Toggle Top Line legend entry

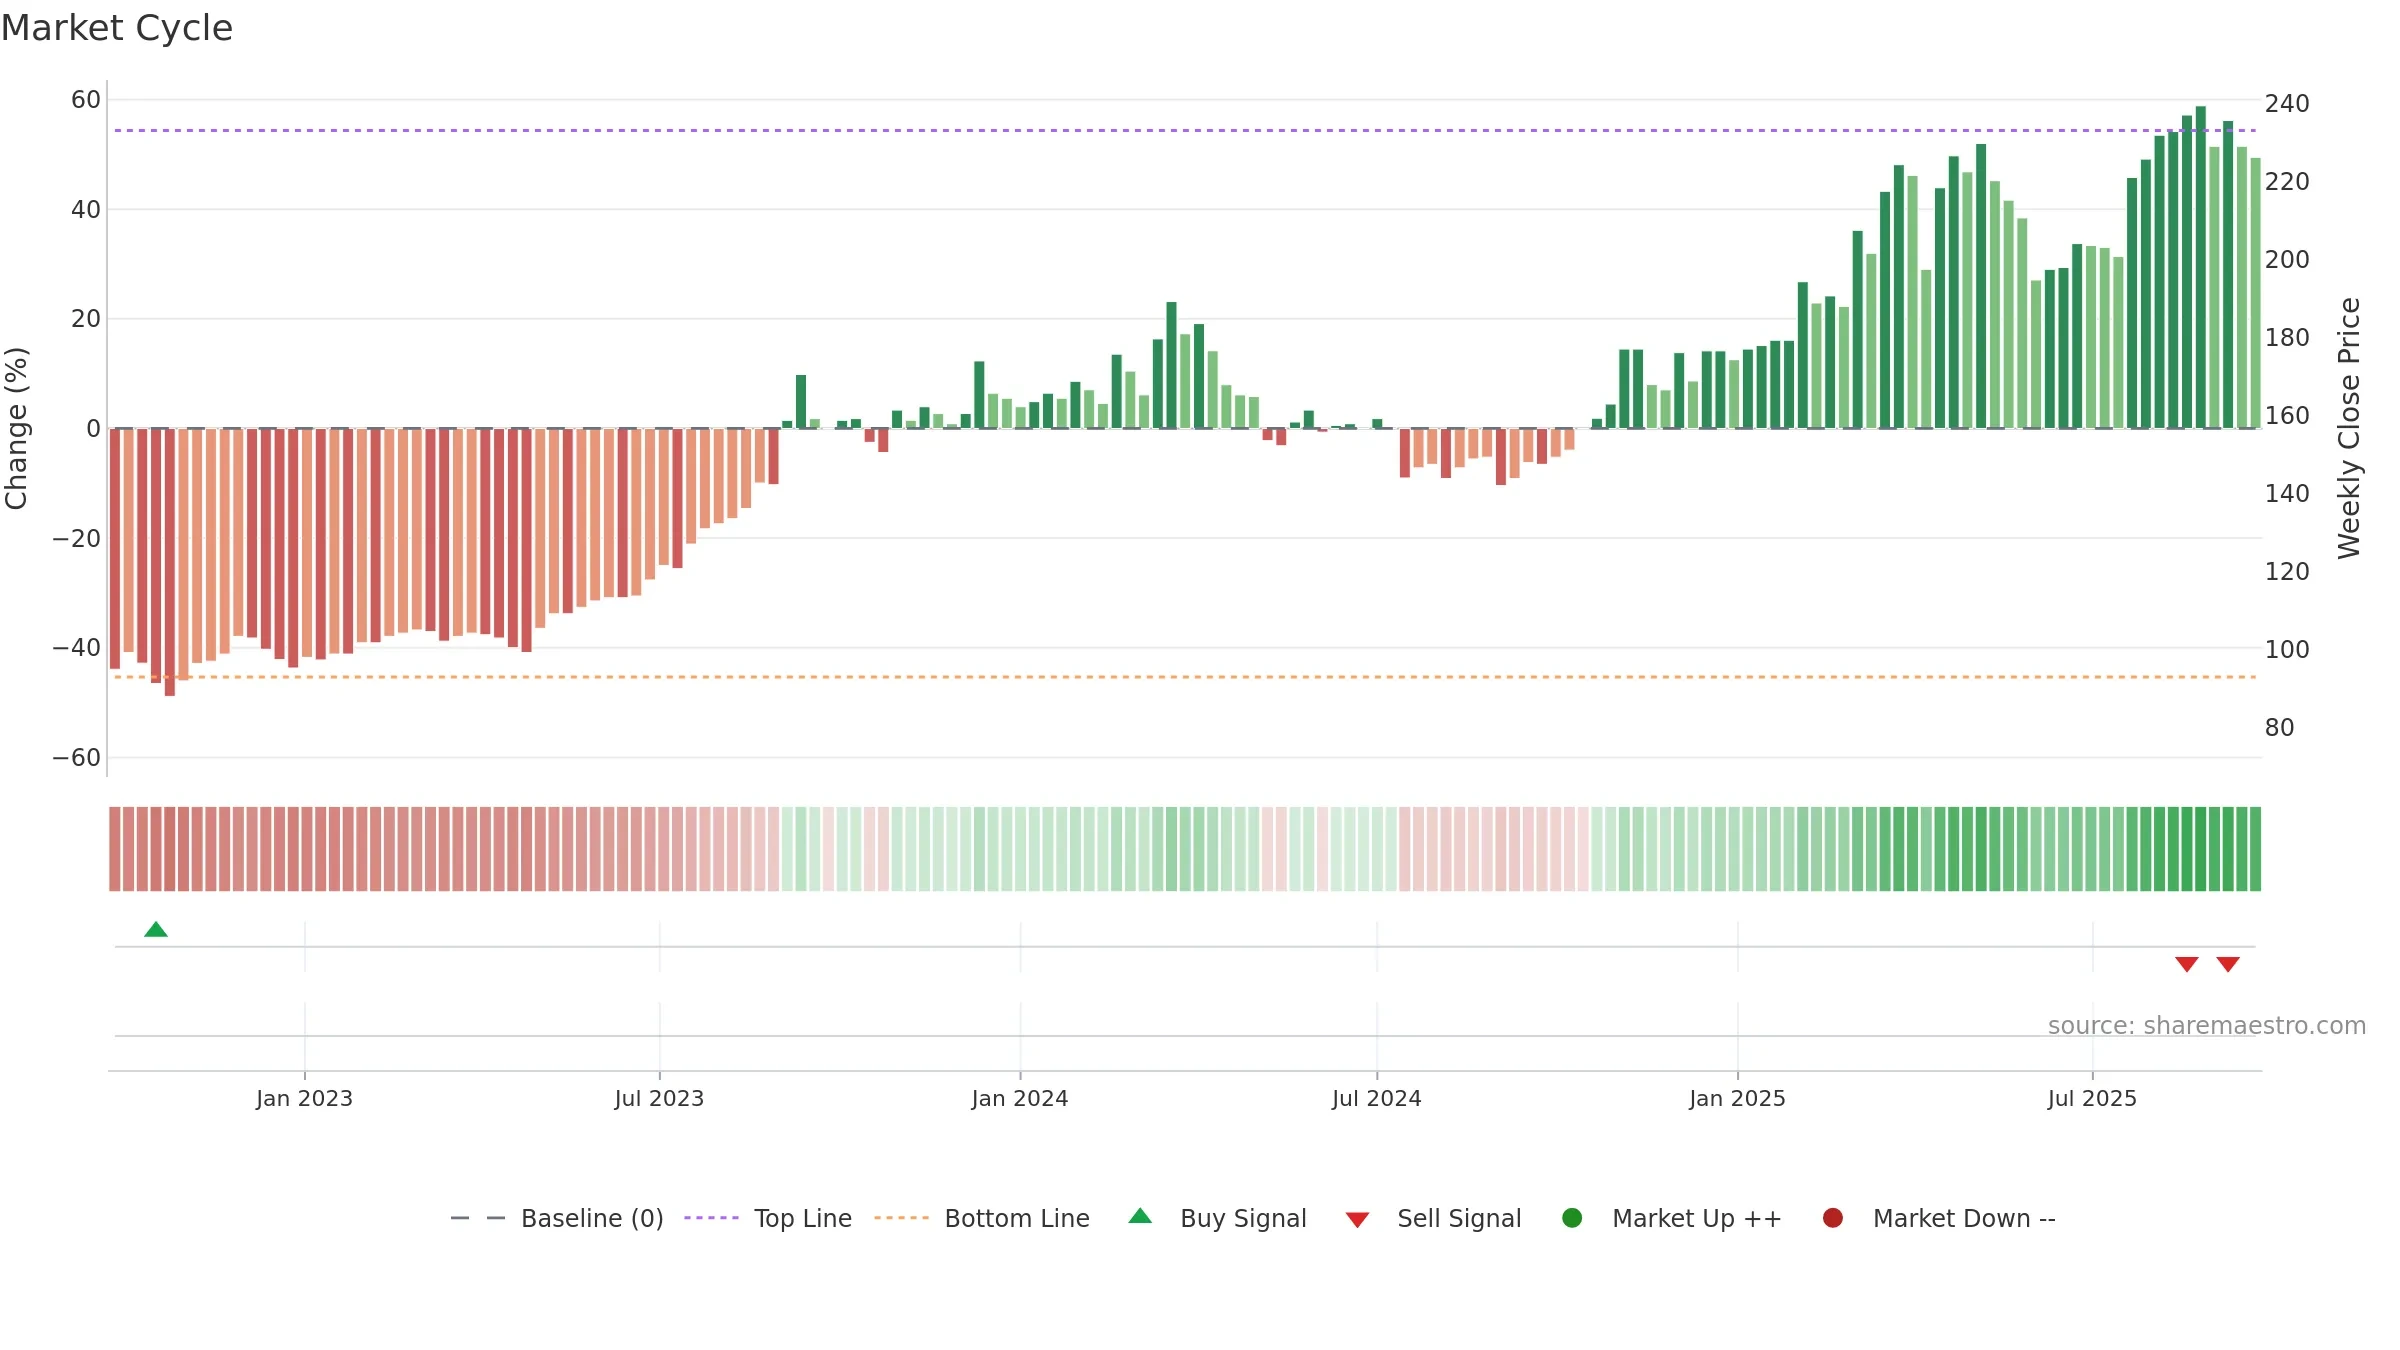(768, 1218)
